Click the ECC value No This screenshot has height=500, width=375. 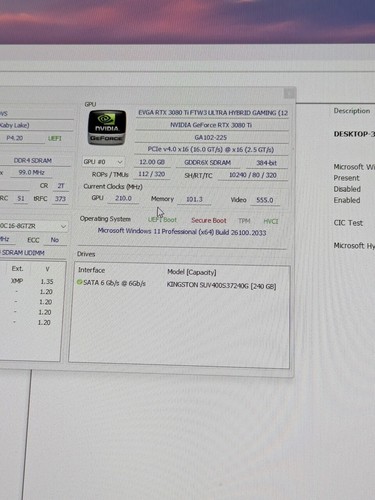pos(55,240)
